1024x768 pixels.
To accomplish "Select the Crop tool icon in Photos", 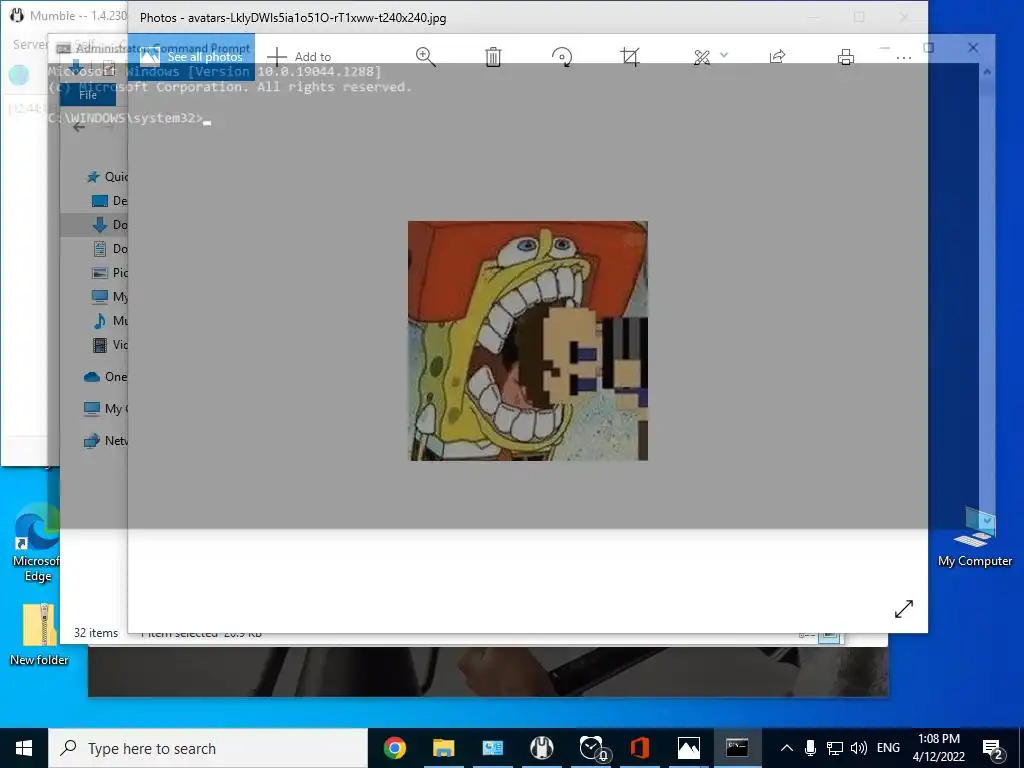I will pos(630,57).
